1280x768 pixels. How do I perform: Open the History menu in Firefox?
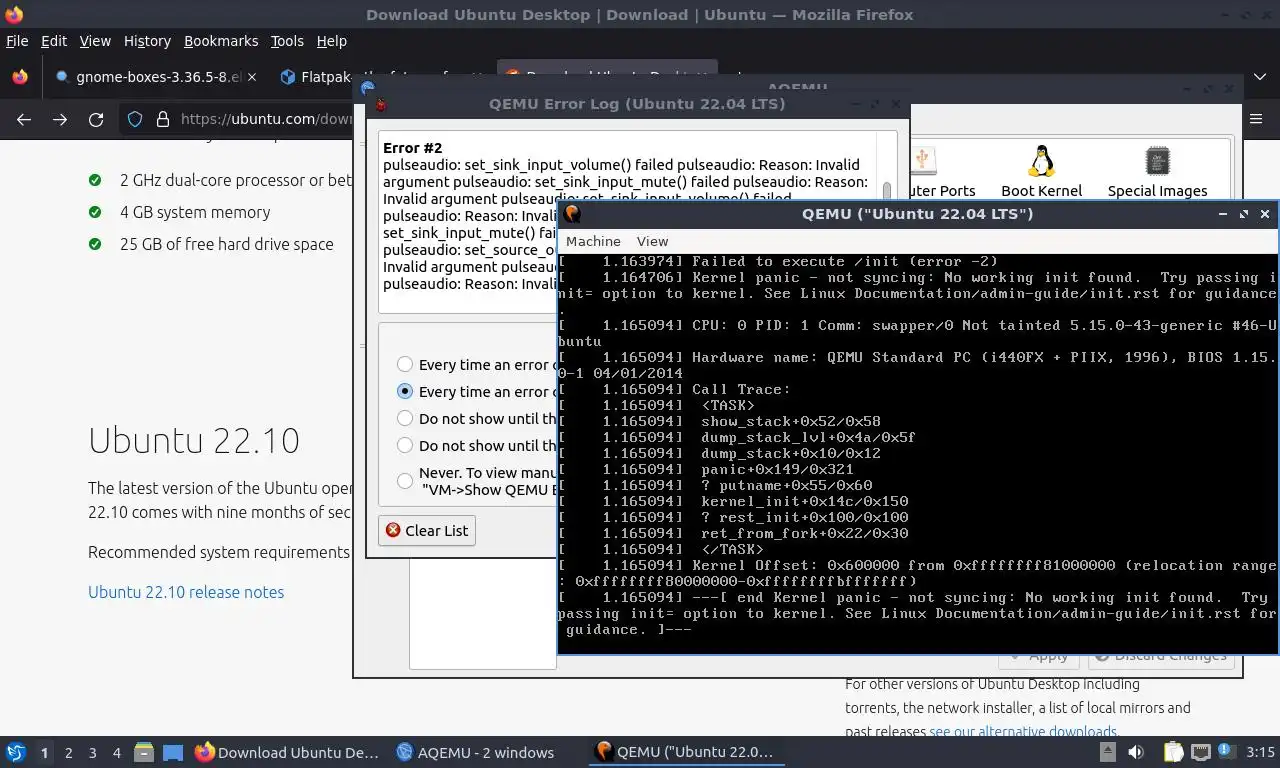(x=147, y=41)
